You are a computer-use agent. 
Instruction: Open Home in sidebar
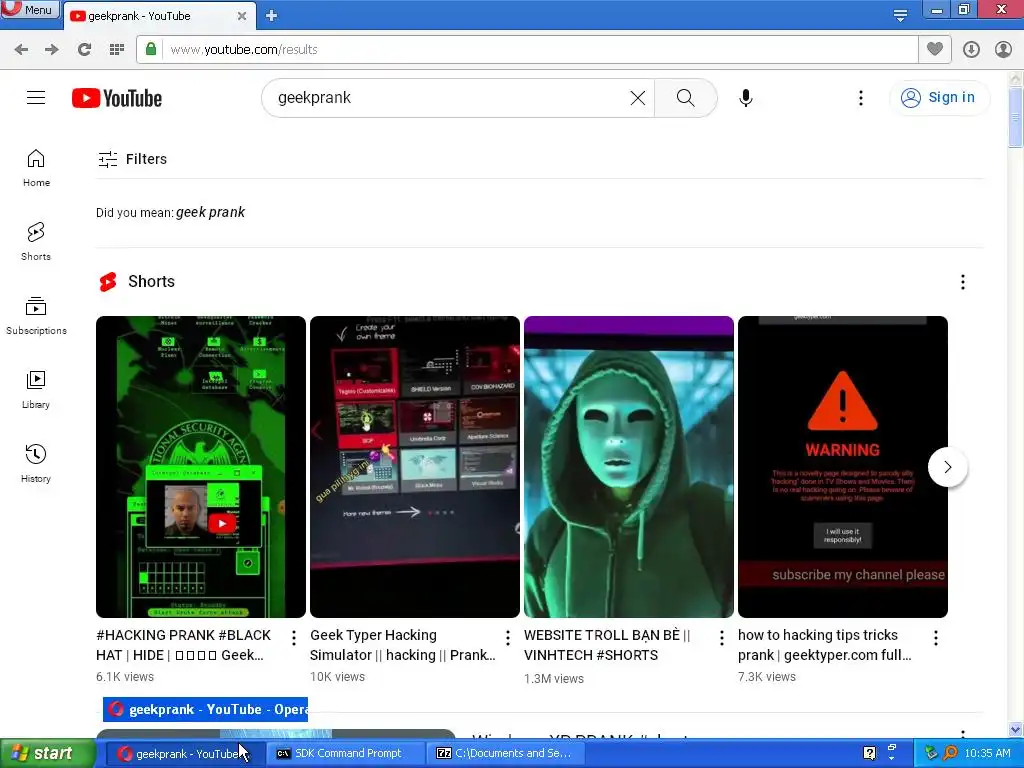tap(36, 168)
